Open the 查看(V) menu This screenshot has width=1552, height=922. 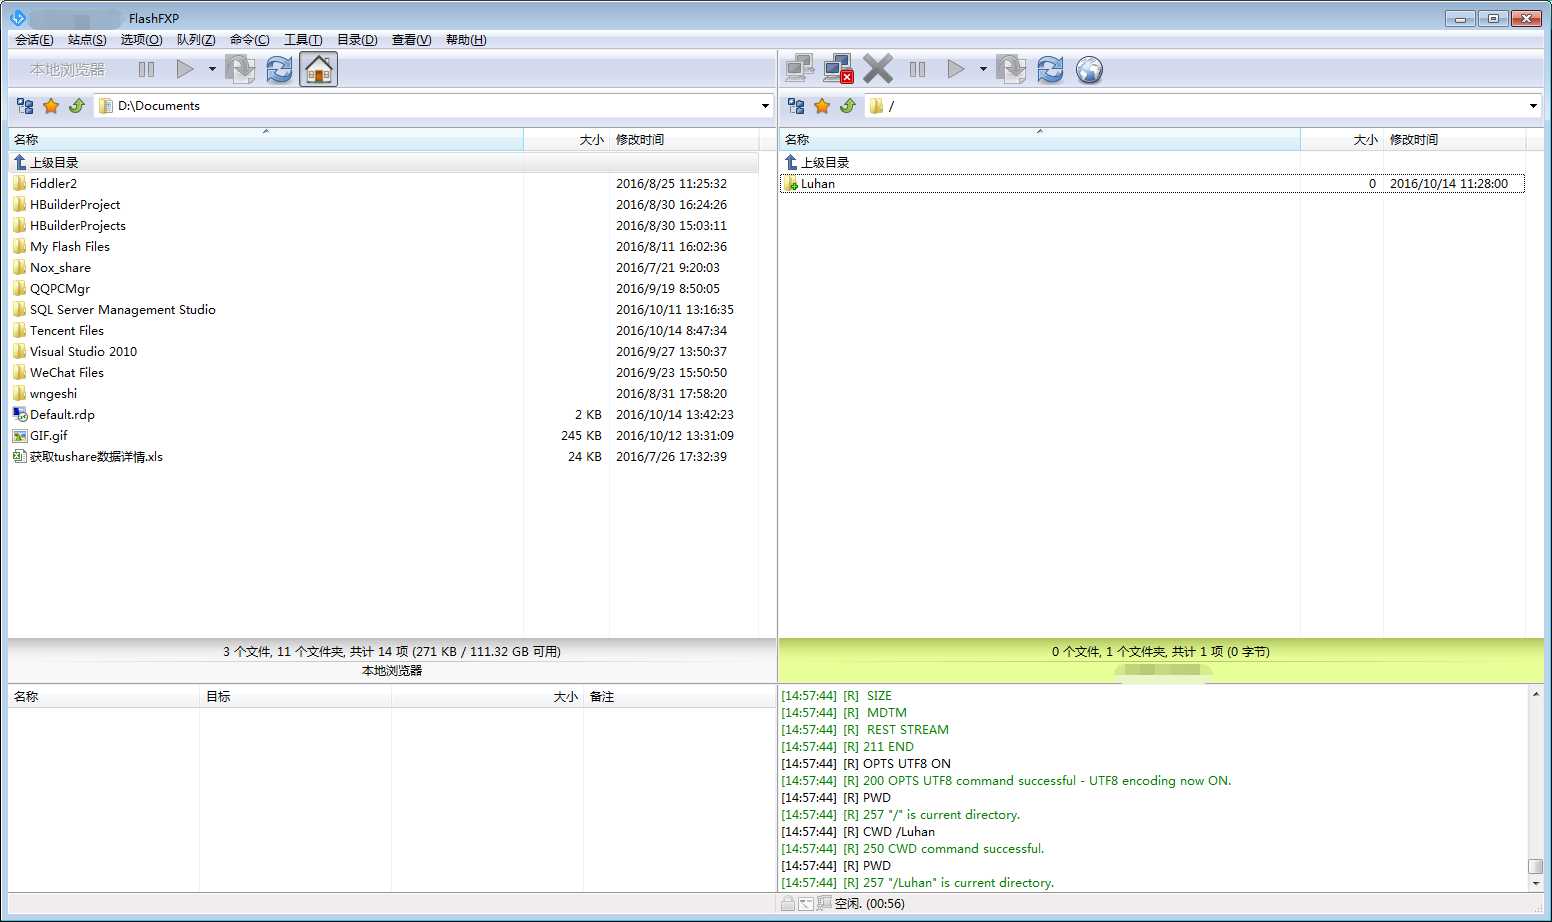point(411,40)
